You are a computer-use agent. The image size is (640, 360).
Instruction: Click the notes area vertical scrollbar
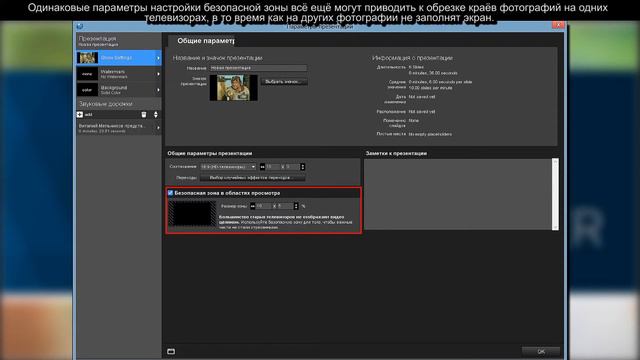555,194
